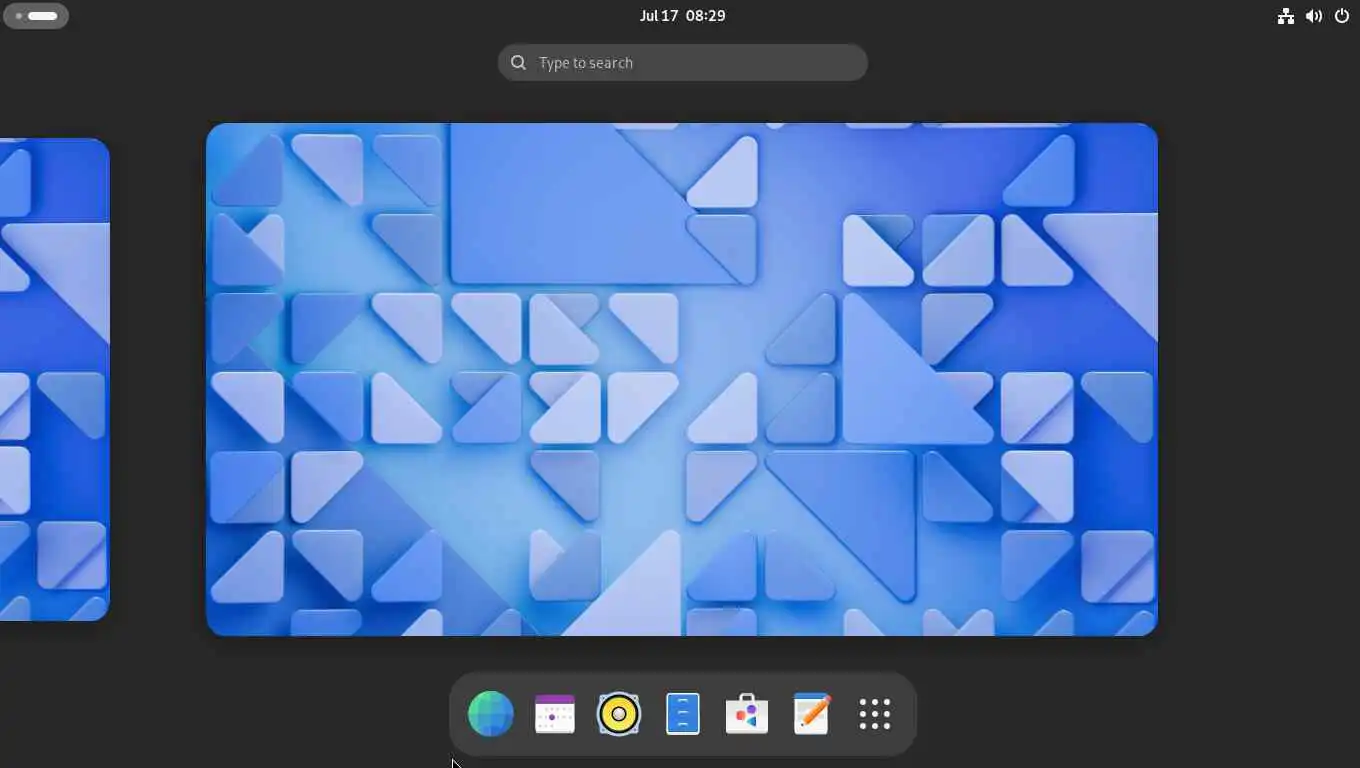Open the Text Editor notepad icon
The image size is (1360, 768).
811,714
